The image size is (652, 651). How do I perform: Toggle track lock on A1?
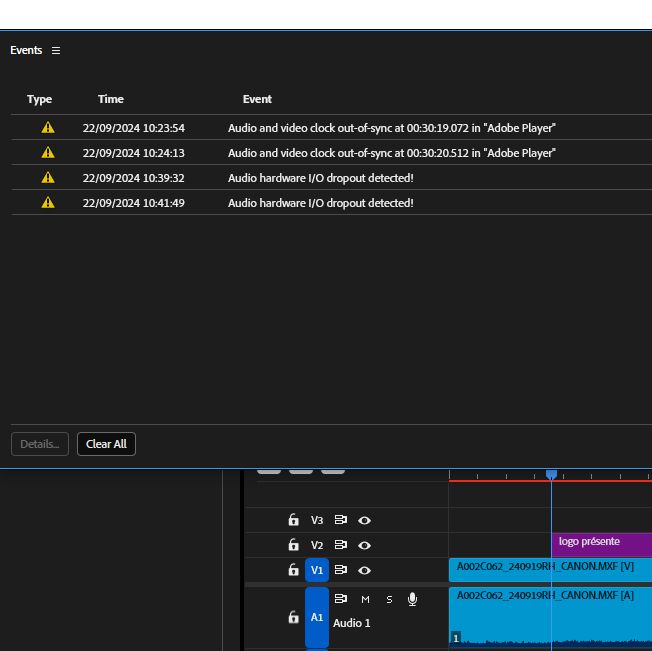pyautogui.click(x=294, y=617)
